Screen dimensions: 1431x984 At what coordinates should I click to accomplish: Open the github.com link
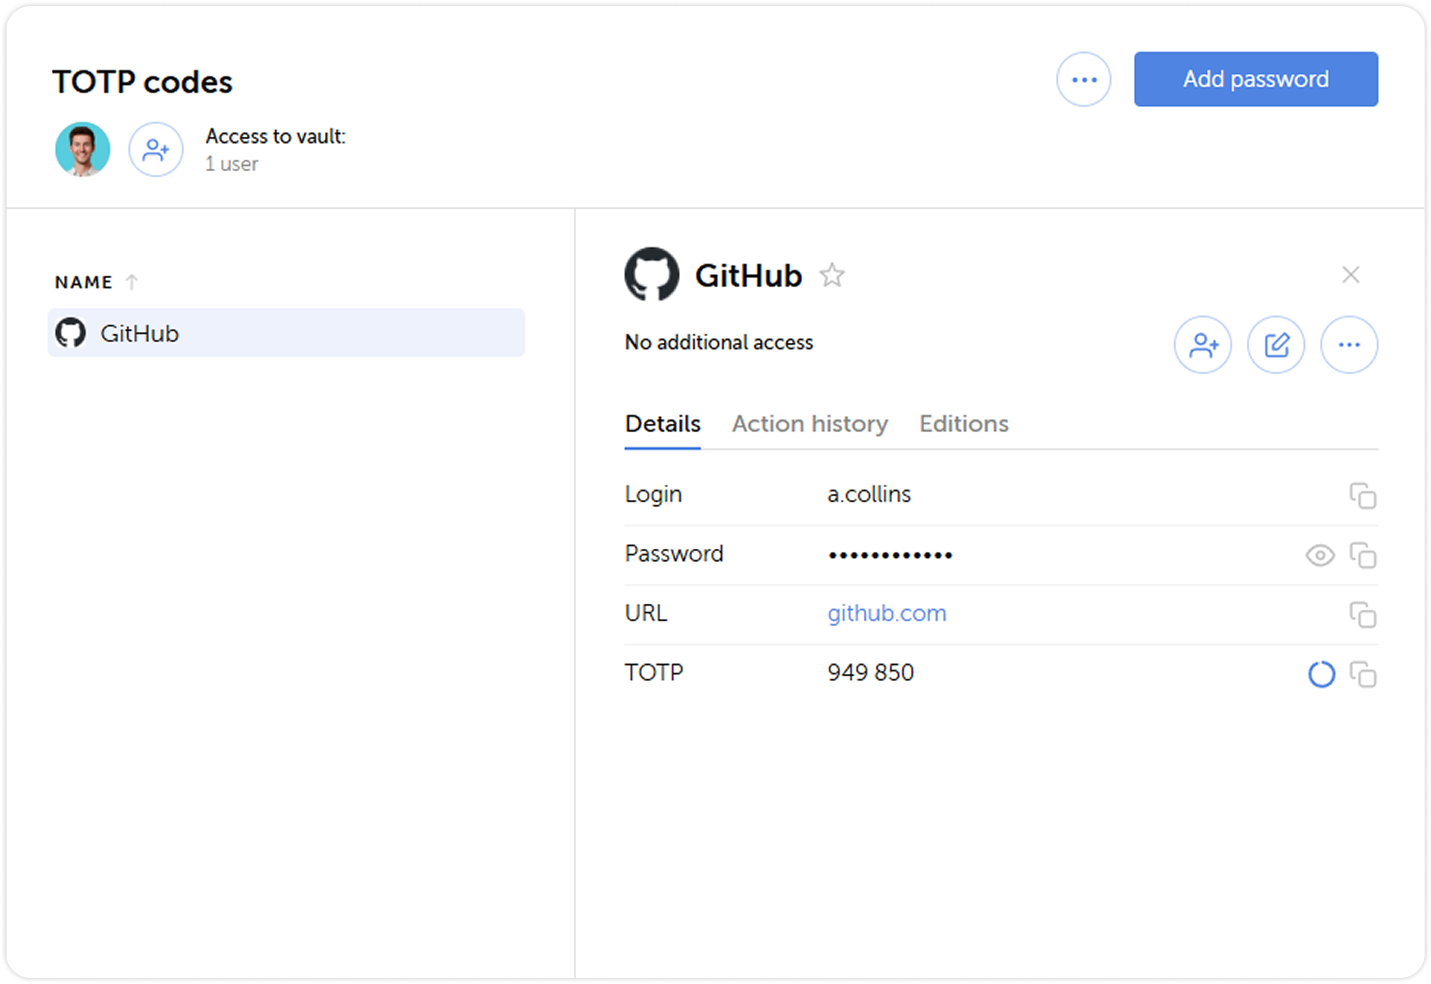point(886,613)
